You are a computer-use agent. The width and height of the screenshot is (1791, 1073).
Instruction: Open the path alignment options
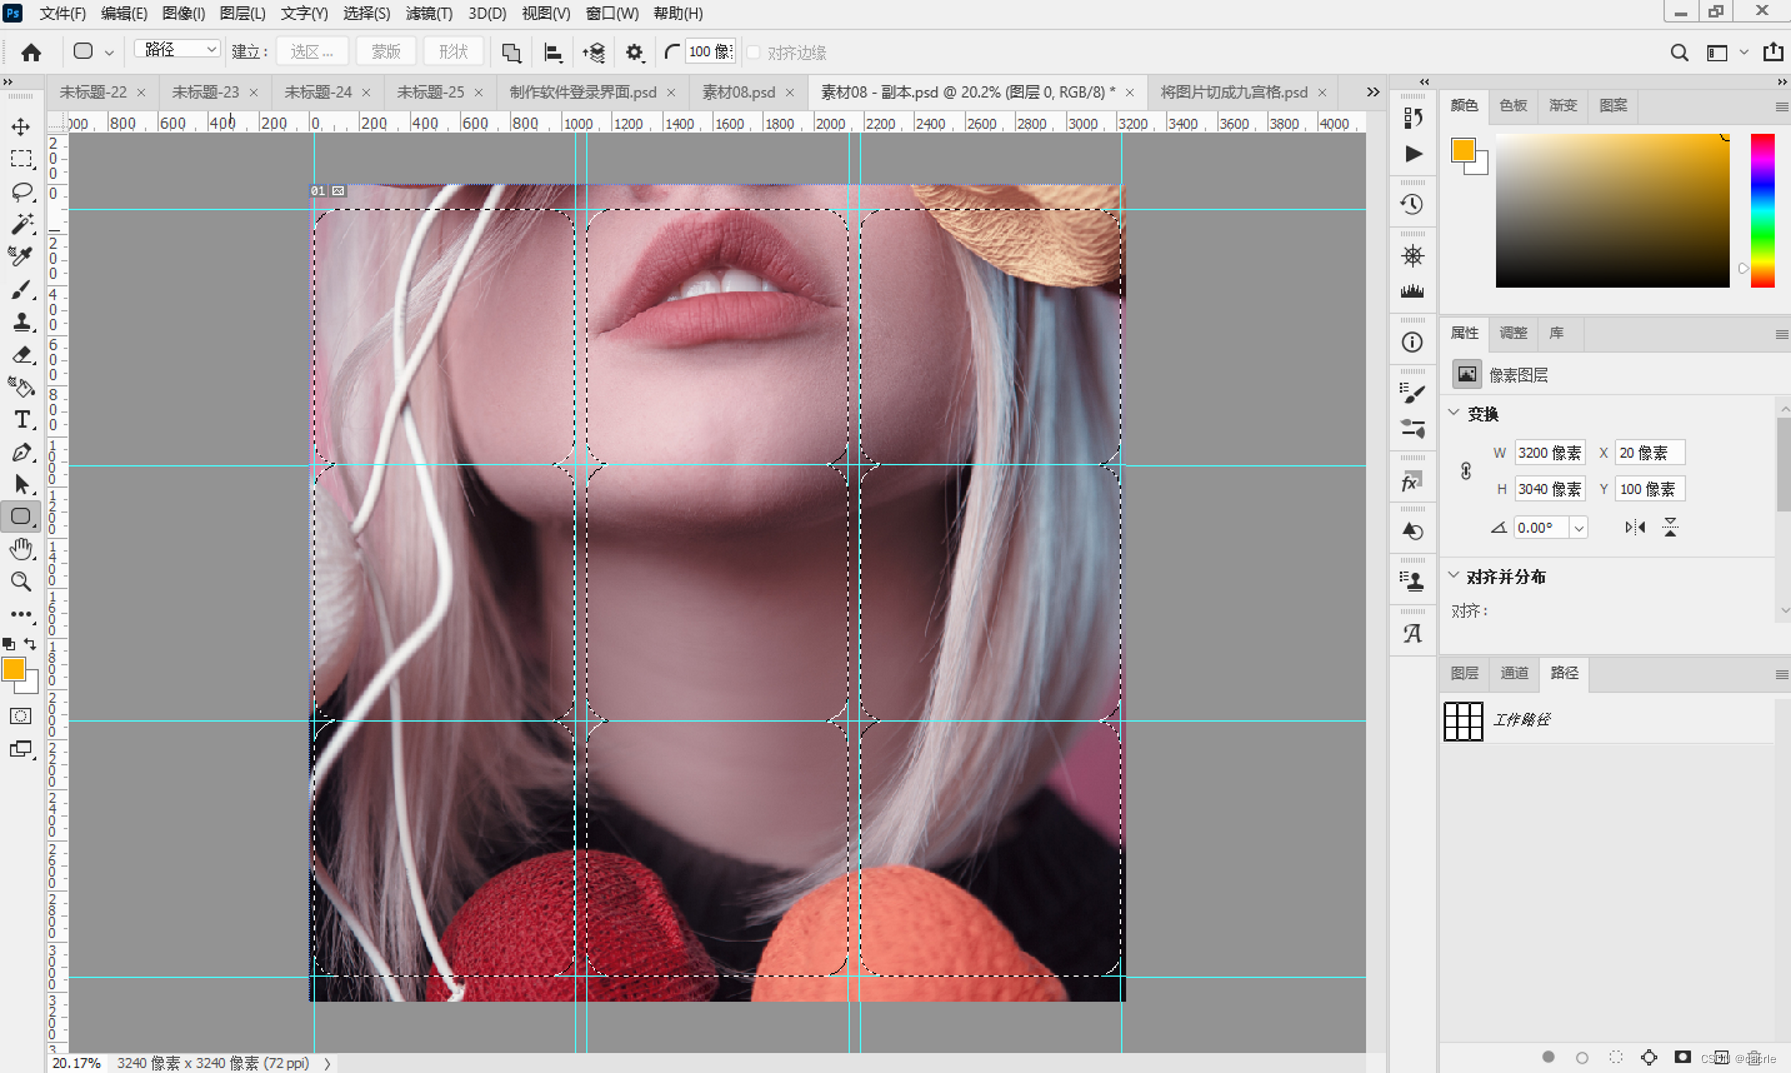(x=552, y=52)
